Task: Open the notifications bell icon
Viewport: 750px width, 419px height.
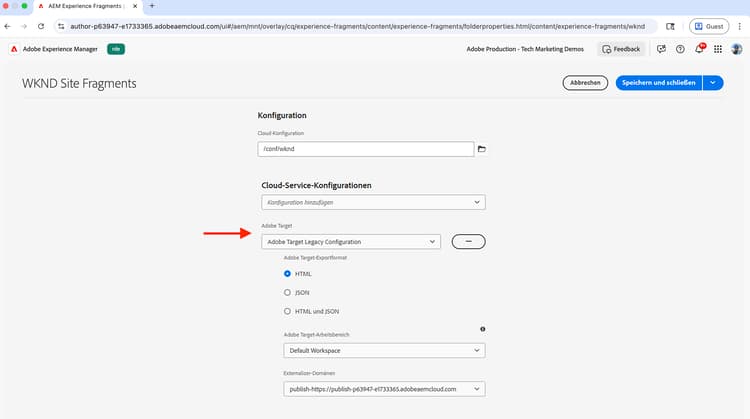Action: click(699, 49)
